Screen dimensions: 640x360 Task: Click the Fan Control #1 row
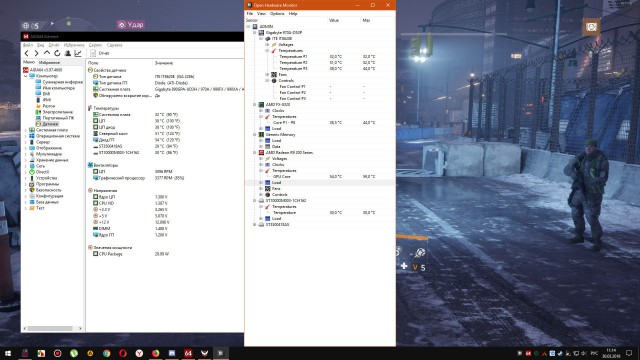coord(320,87)
